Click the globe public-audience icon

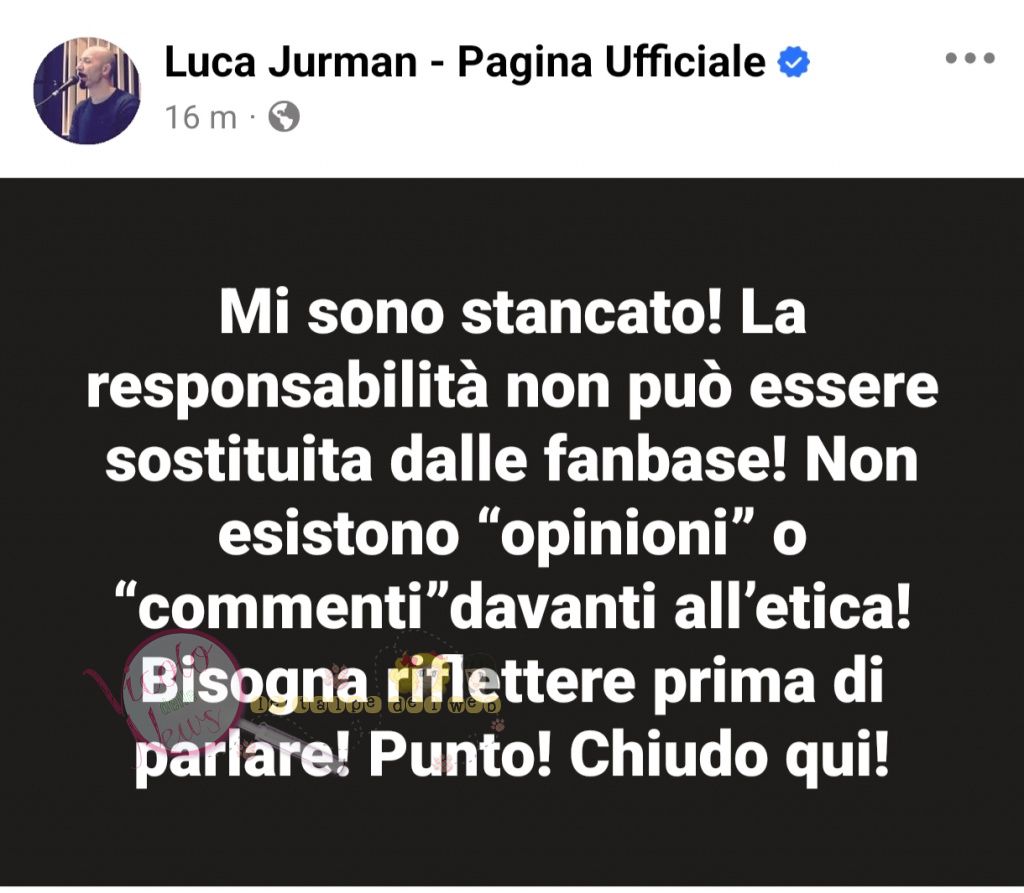pyautogui.click(x=284, y=118)
